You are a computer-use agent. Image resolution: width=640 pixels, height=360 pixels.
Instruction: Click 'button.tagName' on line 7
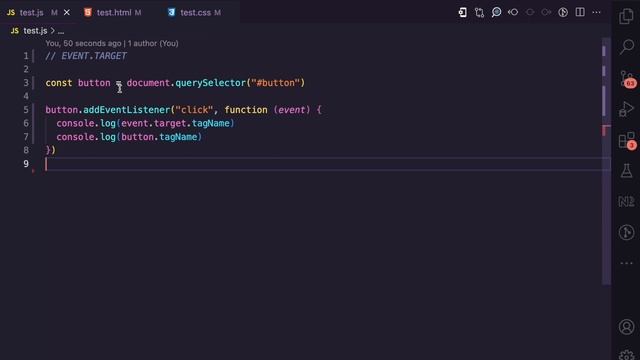click(159, 137)
